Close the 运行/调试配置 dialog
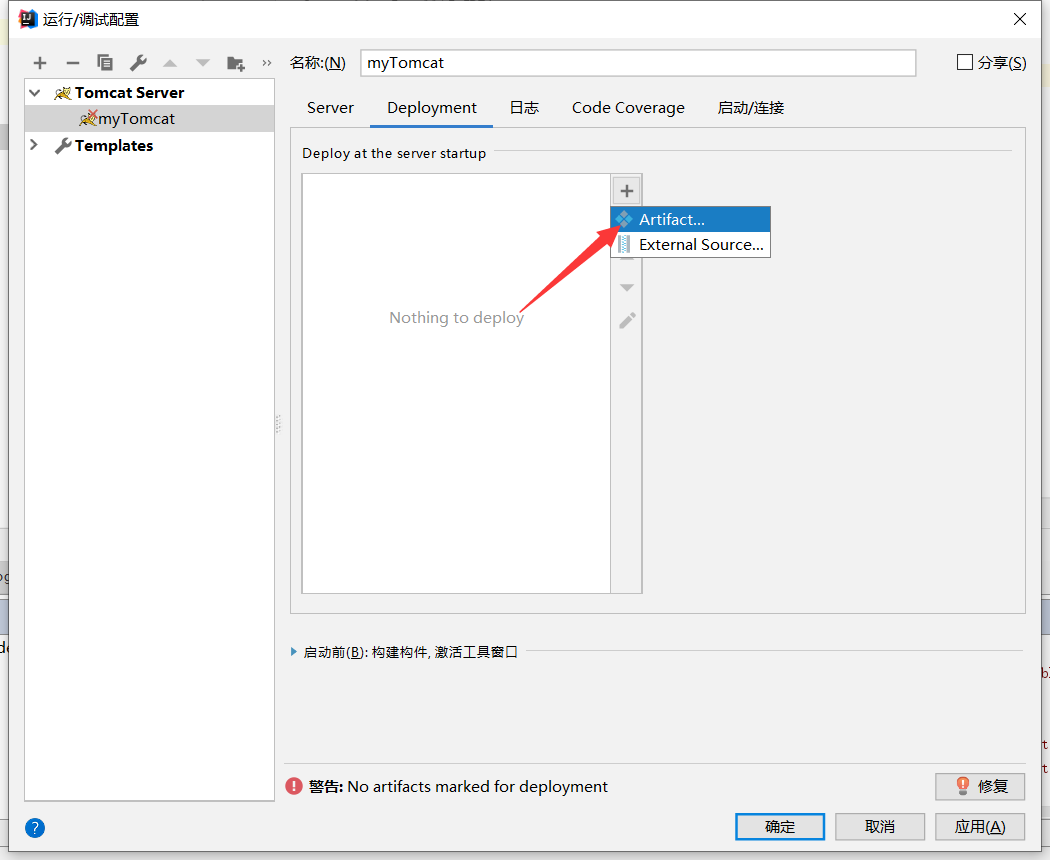Viewport: 1050px width, 860px height. click(x=1019, y=19)
